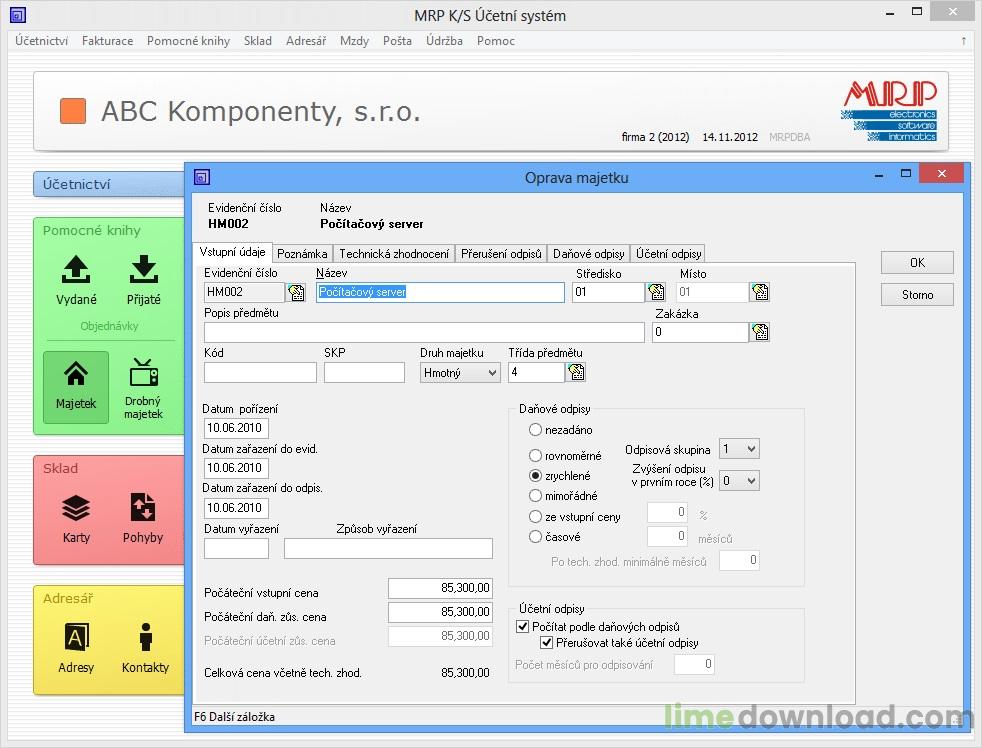The width and height of the screenshot is (982, 748).
Task: Switch to the Daňové odpisy tab
Action: tap(589, 254)
